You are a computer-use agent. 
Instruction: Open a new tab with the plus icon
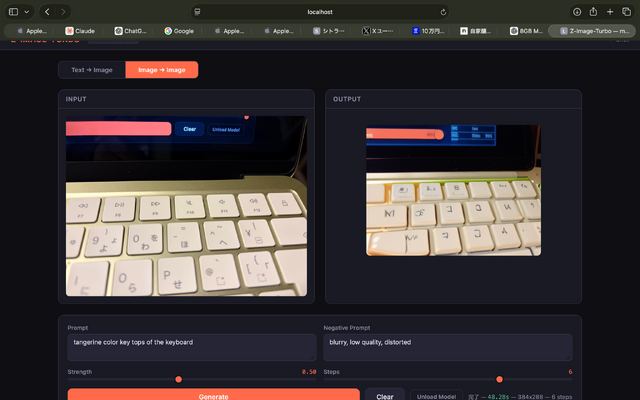[610, 11]
